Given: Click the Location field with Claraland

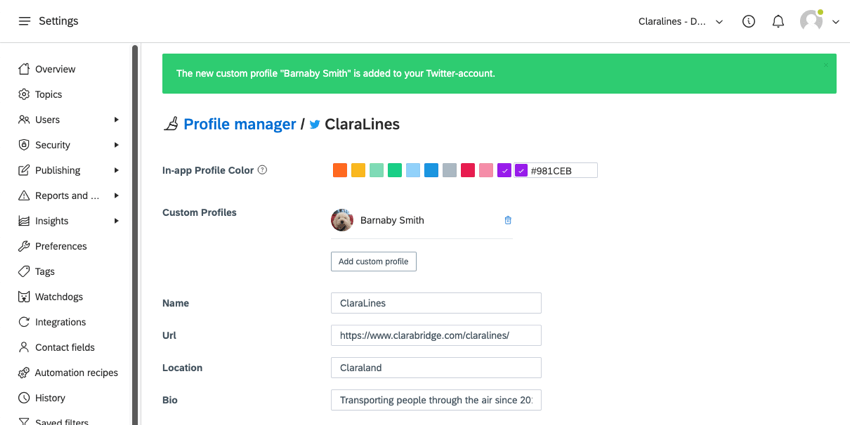Looking at the screenshot, I should pyautogui.click(x=436, y=368).
